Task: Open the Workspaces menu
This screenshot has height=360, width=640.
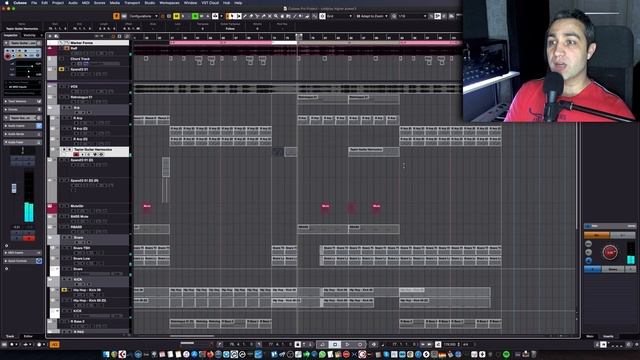Action: (169, 2)
